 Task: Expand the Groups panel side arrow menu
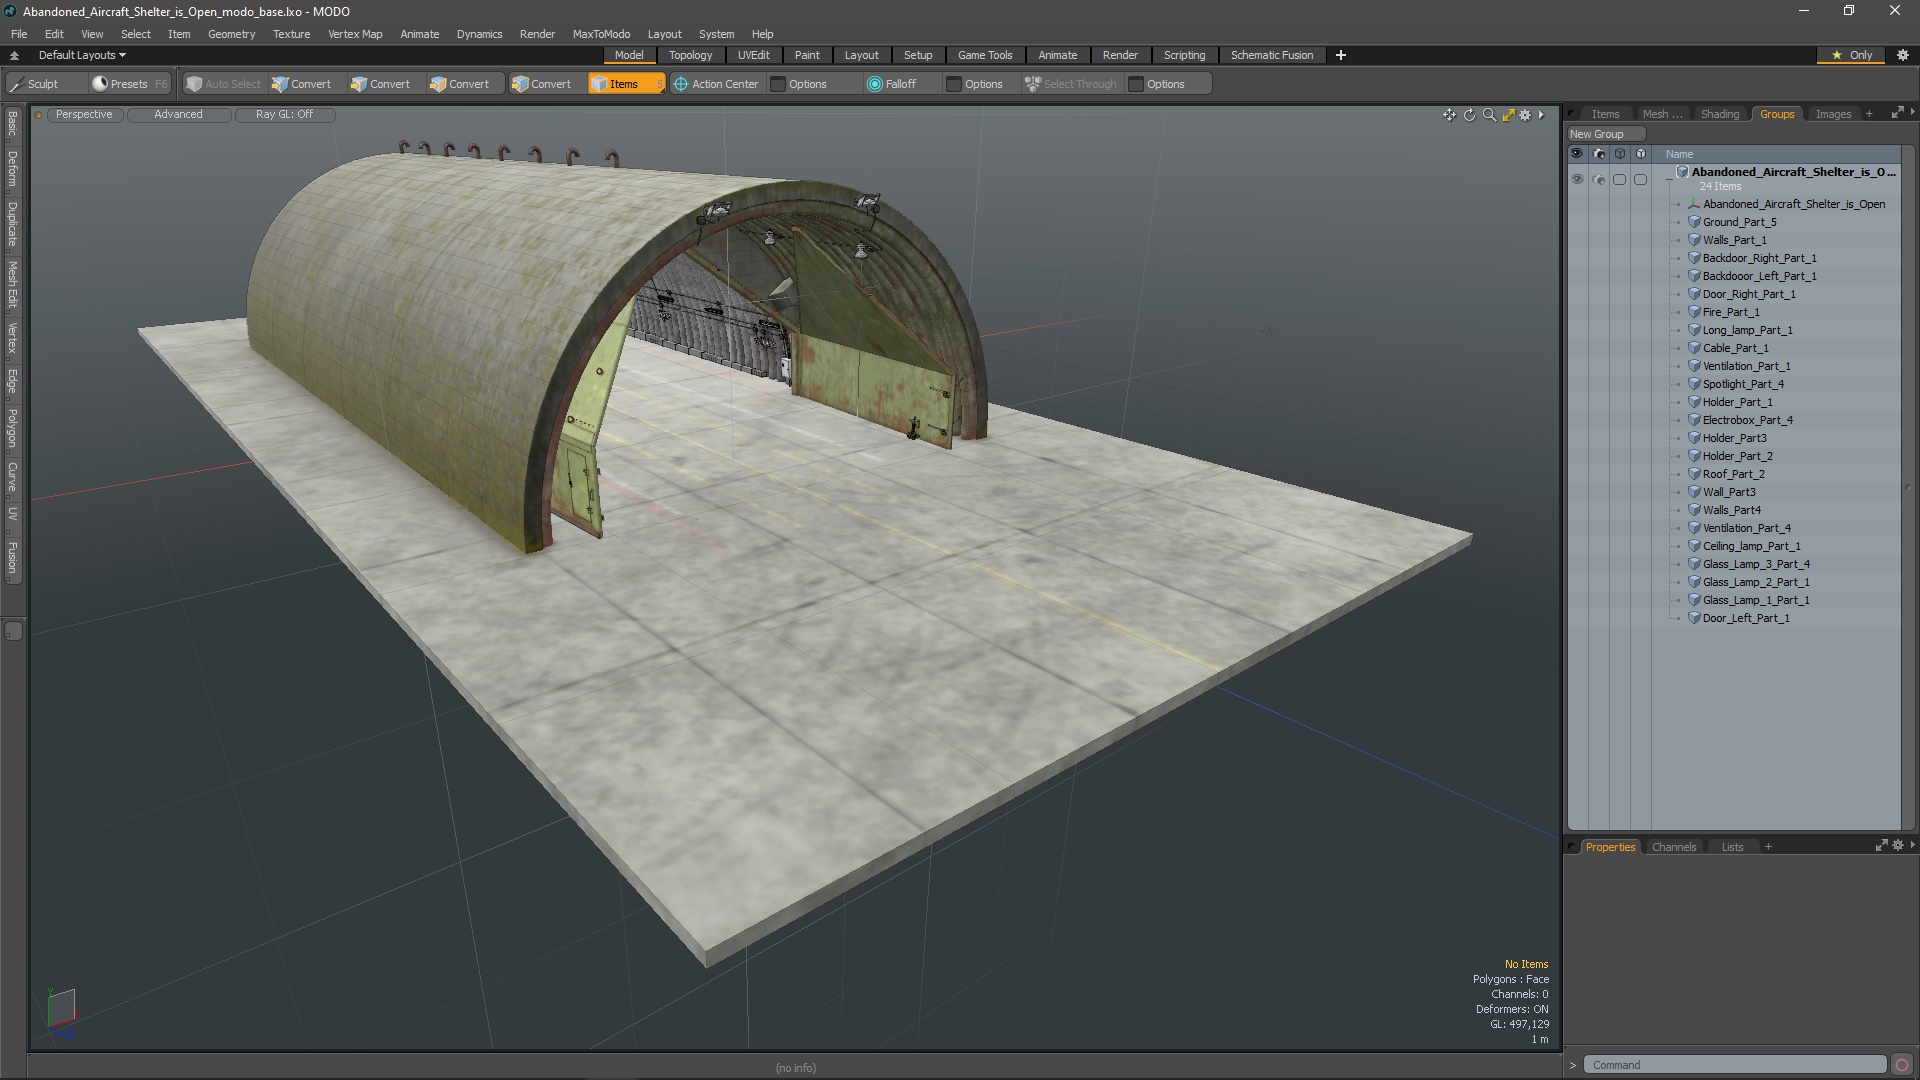[1912, 113]
